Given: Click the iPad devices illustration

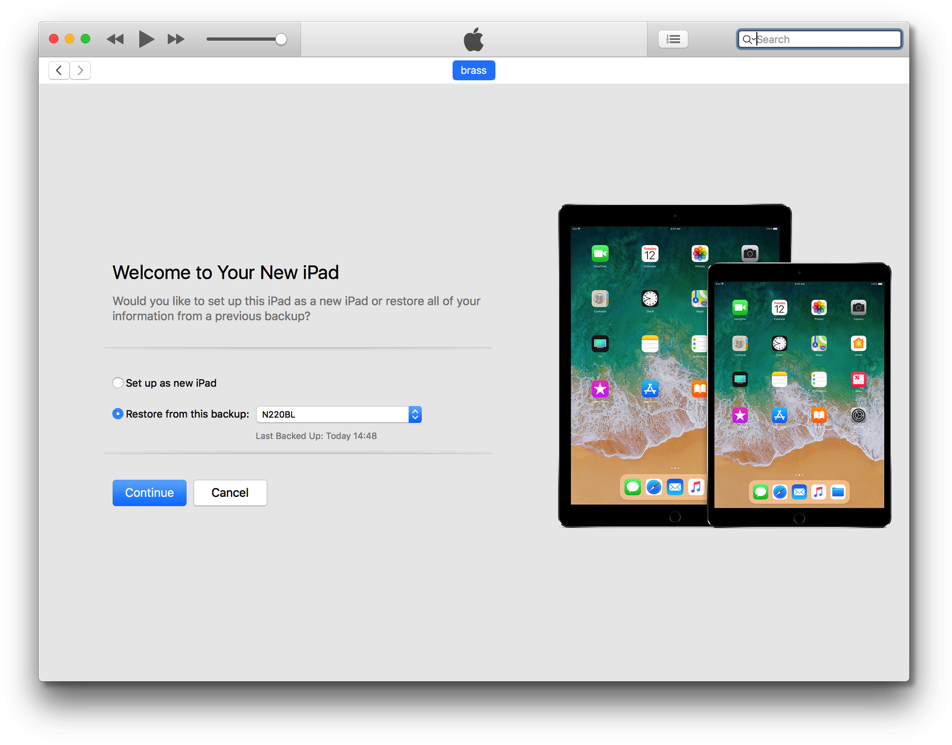Looking at the screenshot, I should (724, 366).
